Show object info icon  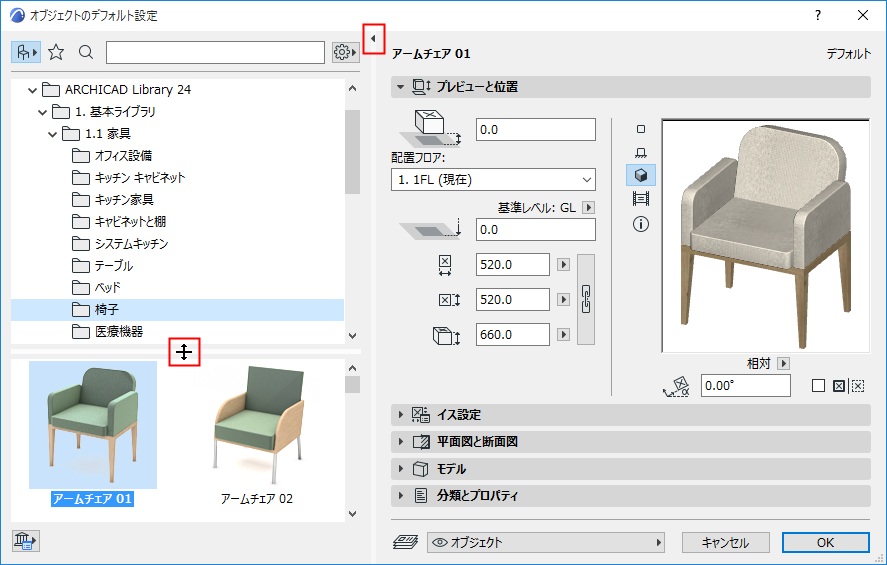coord(641,224)
